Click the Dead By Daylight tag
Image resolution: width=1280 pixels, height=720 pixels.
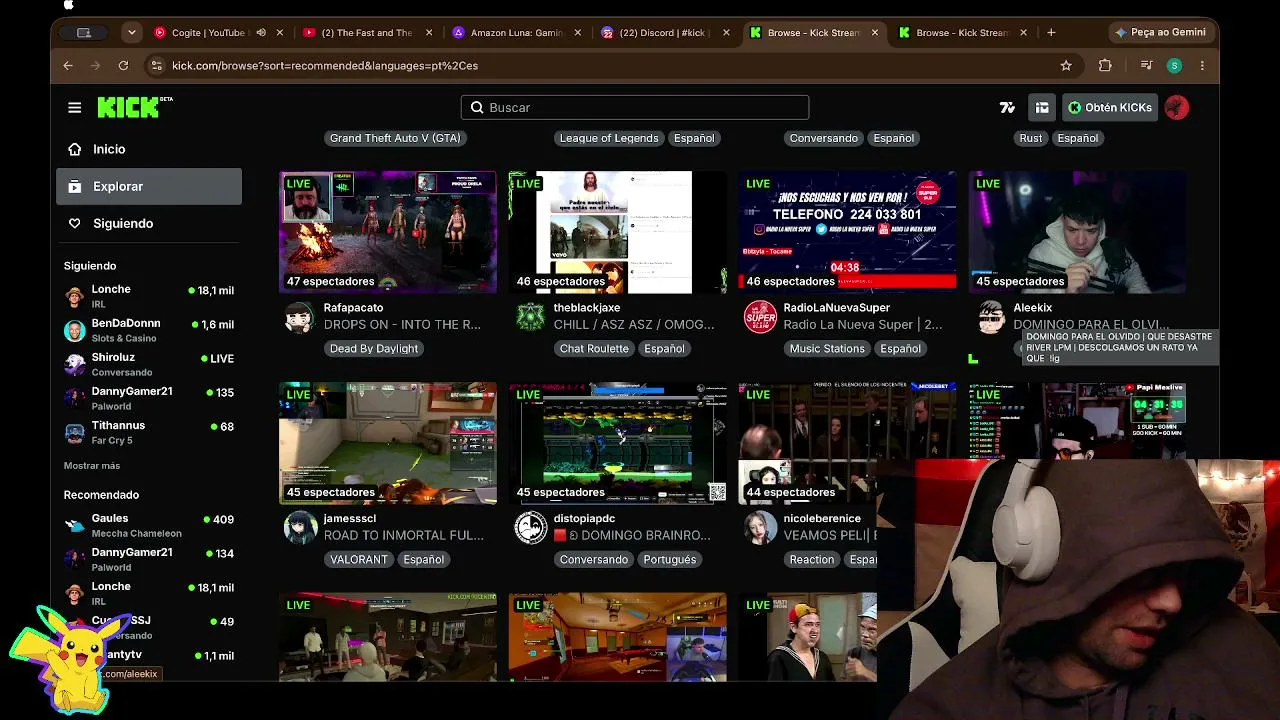374,348
